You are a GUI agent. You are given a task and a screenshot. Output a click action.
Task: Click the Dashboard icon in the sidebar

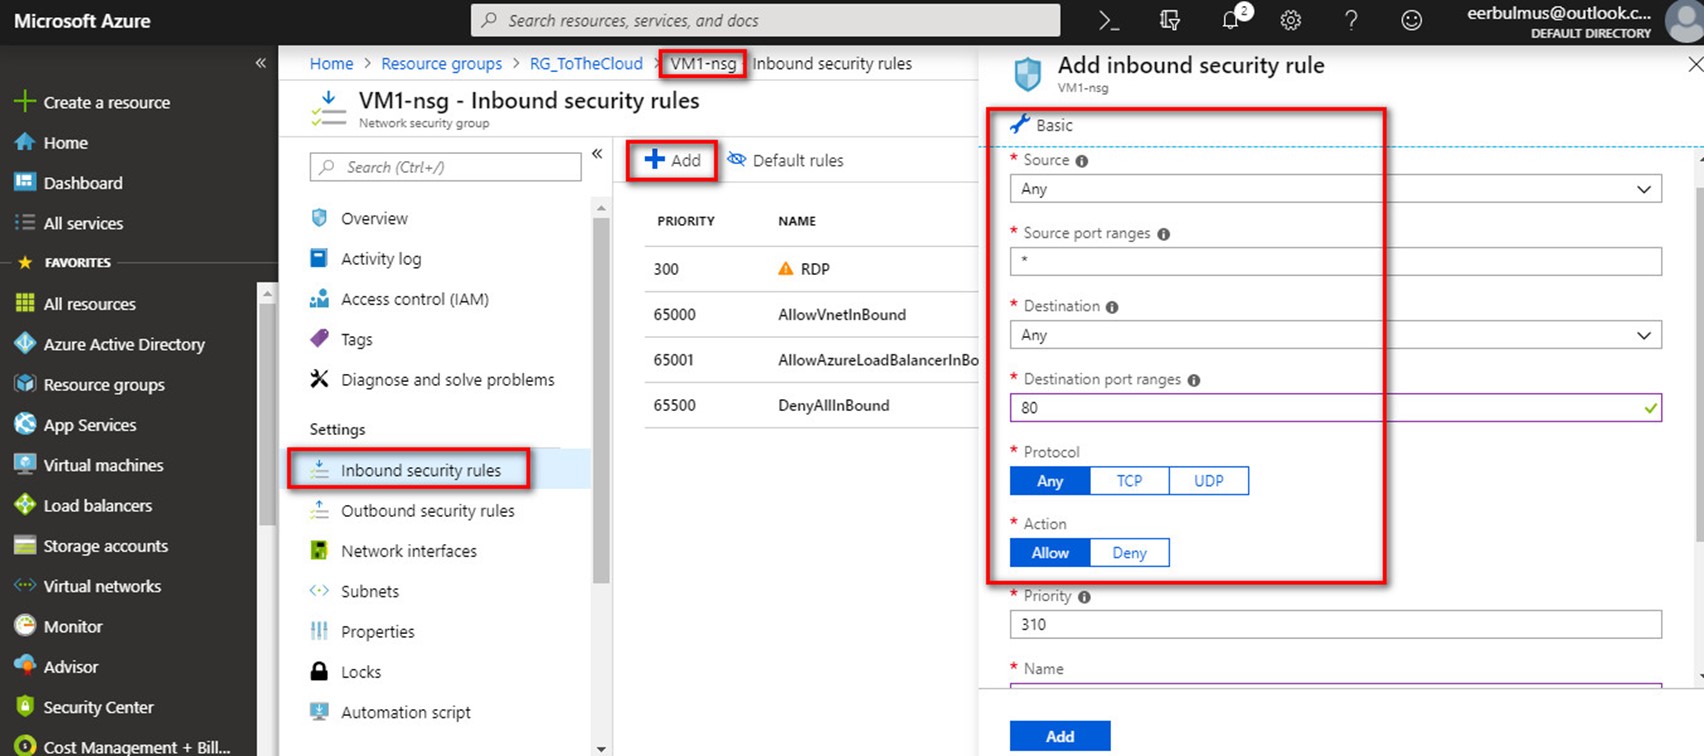coord(25,182)
